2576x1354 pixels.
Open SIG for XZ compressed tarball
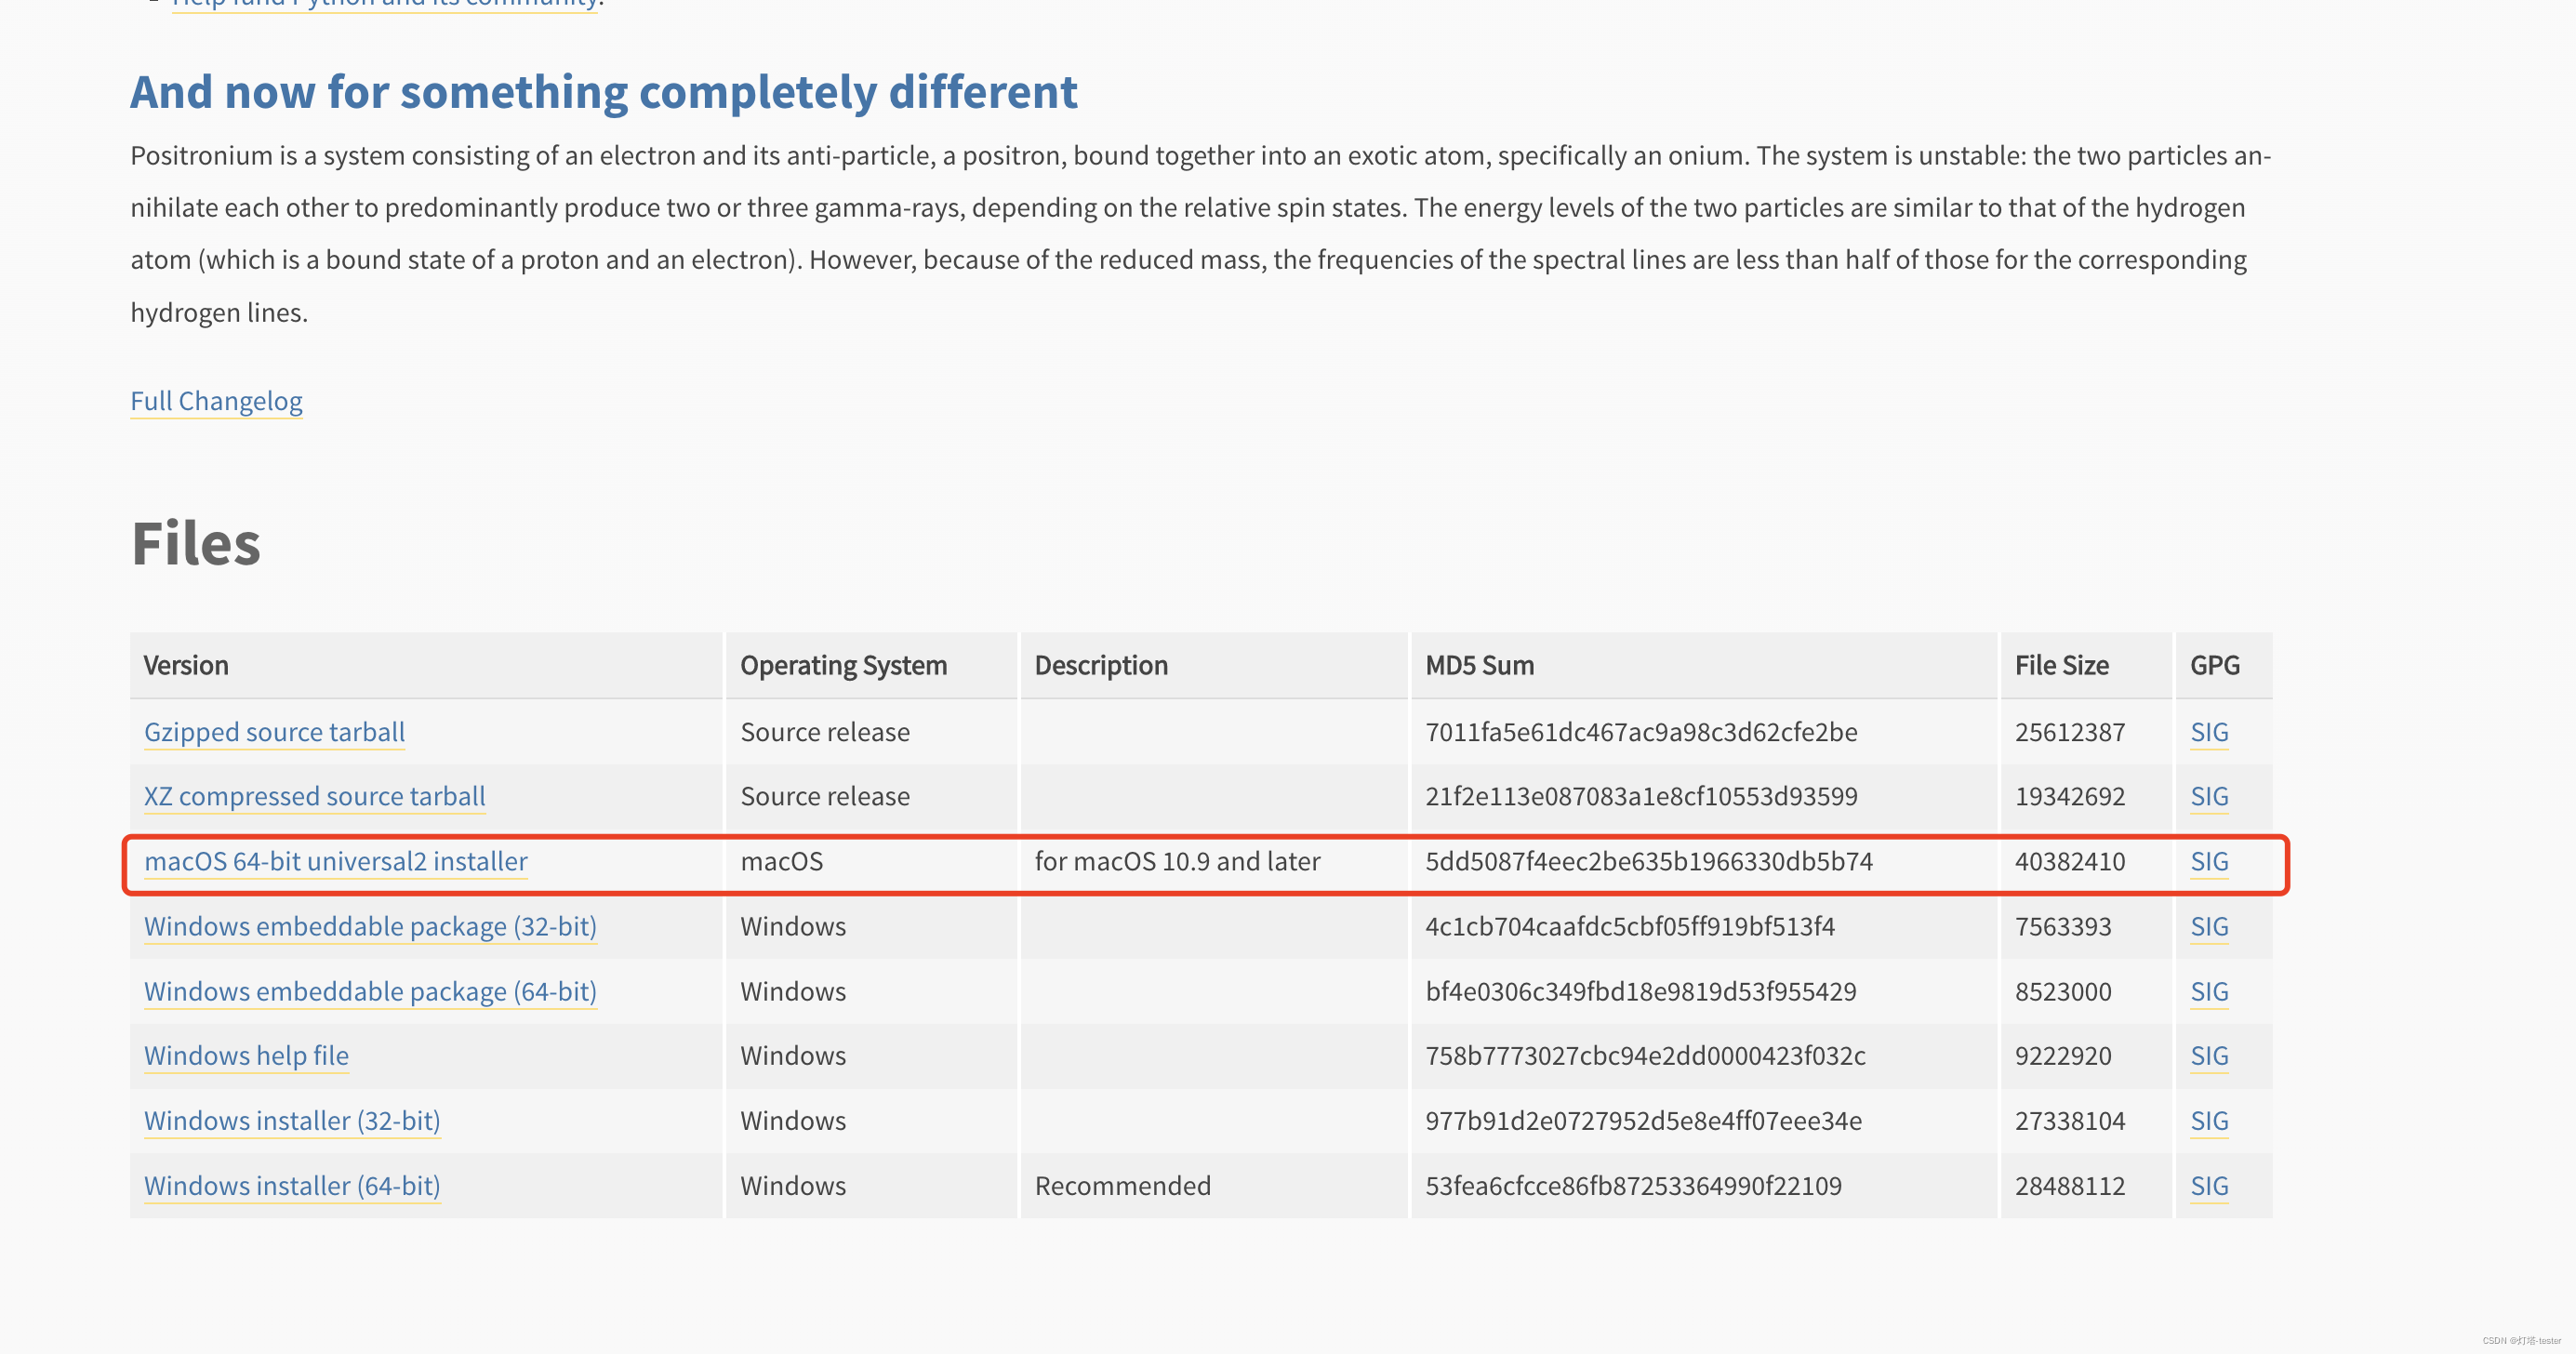coord(2208,796)
